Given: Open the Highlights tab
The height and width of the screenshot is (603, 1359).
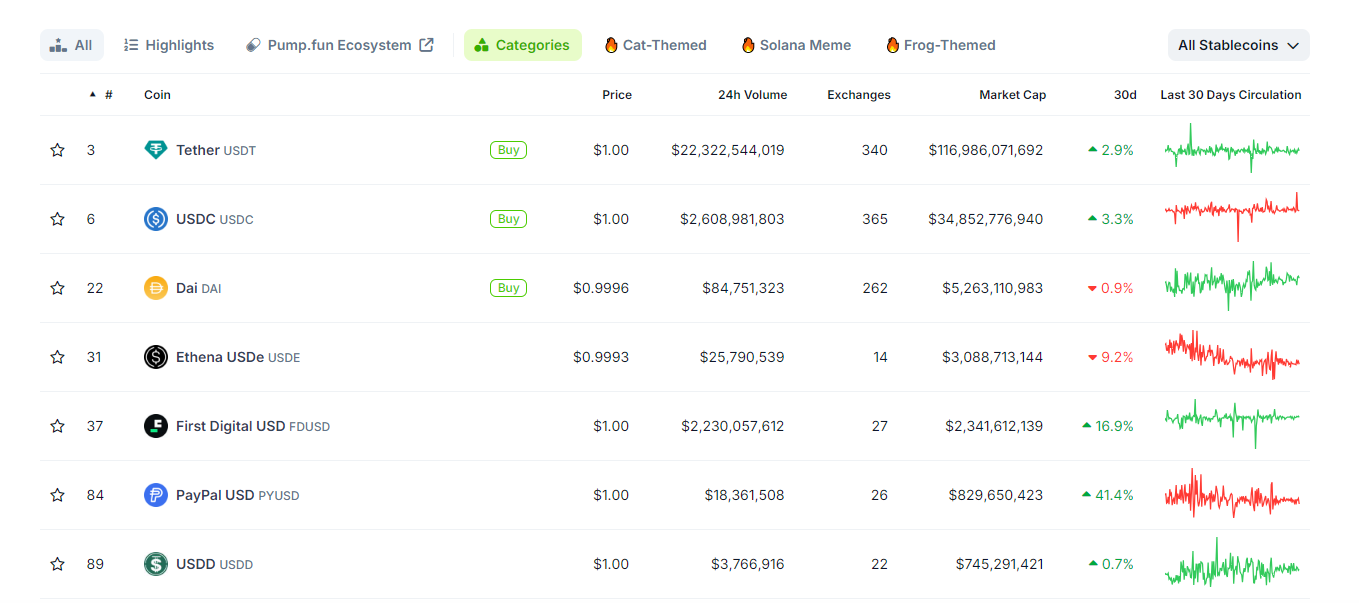Looking at the screenshot, I should click(168, 45).
